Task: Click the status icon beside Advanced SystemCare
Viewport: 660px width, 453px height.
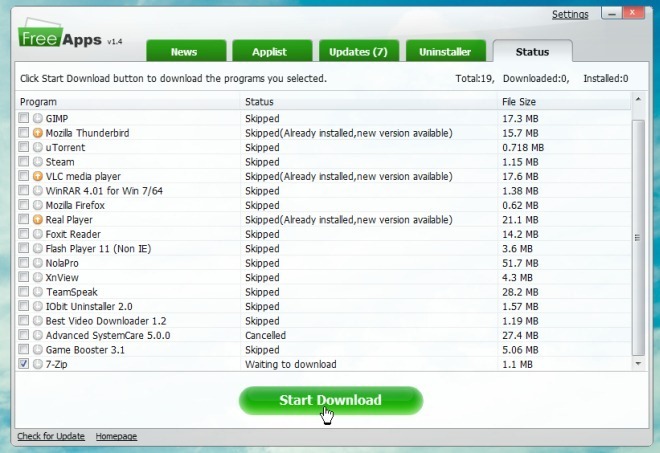Action: coord(38,335)
